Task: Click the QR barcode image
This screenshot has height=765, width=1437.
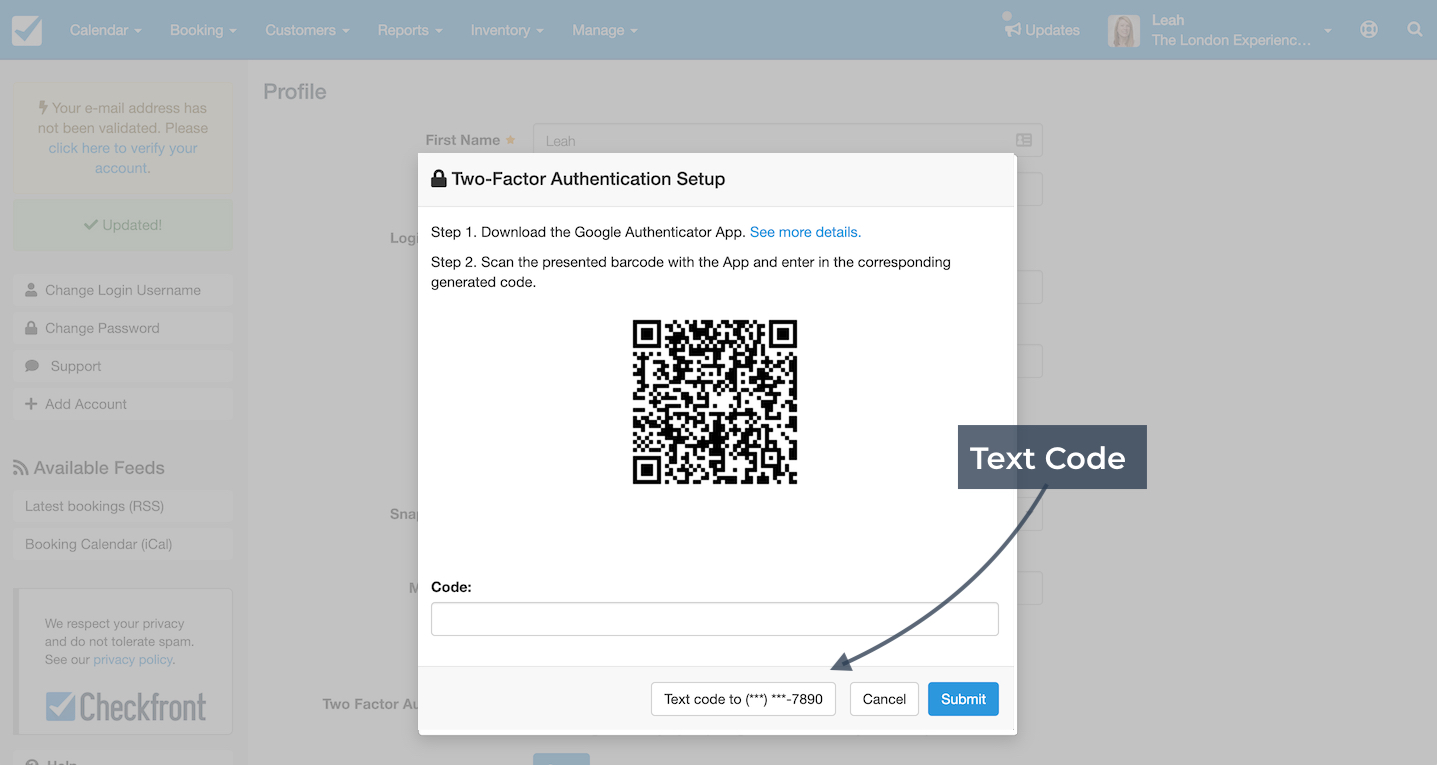Action: 715,402
